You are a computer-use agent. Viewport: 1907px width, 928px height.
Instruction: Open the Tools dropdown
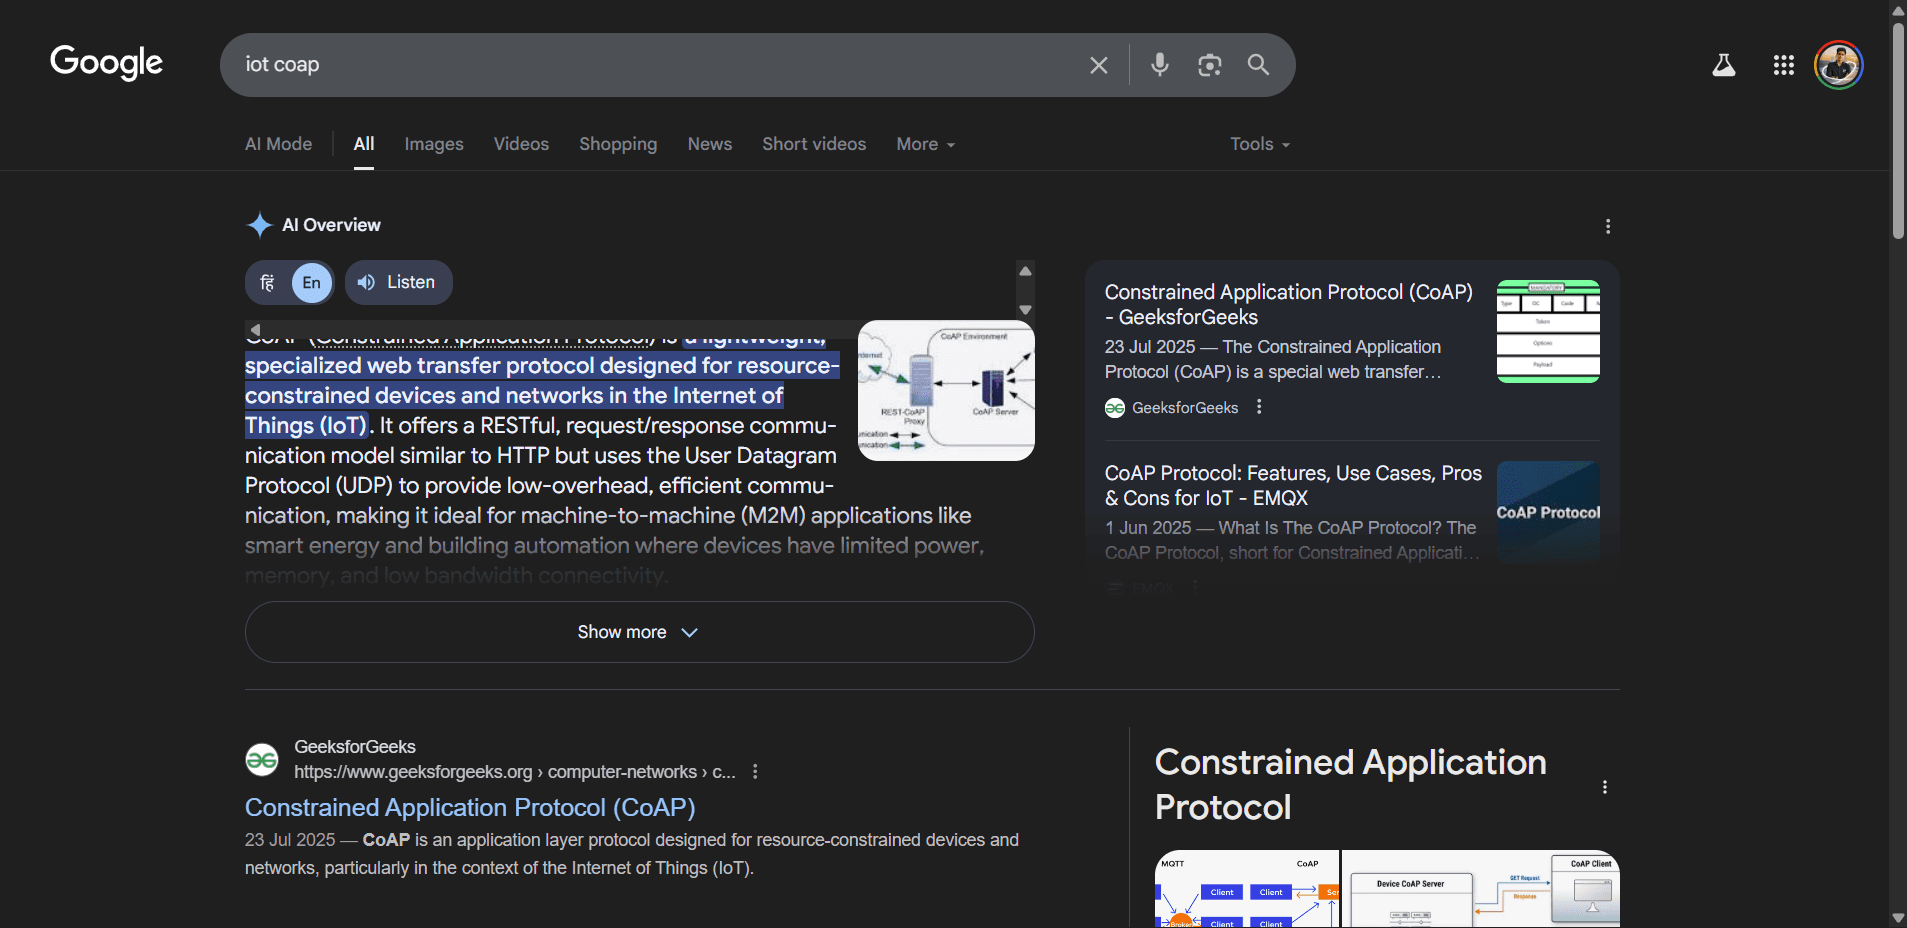tap(1260, 144)
